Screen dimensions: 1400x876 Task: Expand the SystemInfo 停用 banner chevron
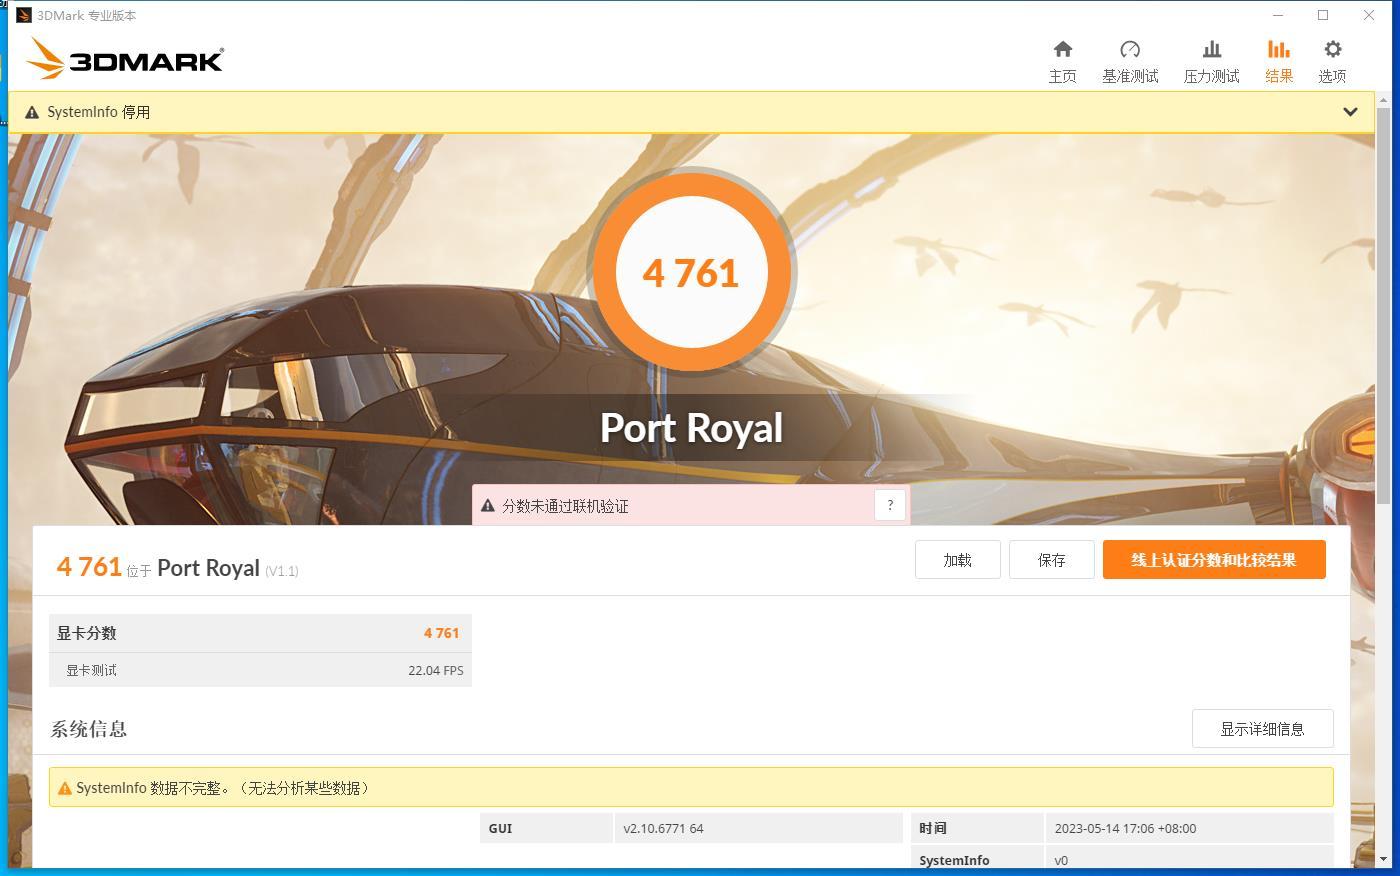tap(1350, 112)
